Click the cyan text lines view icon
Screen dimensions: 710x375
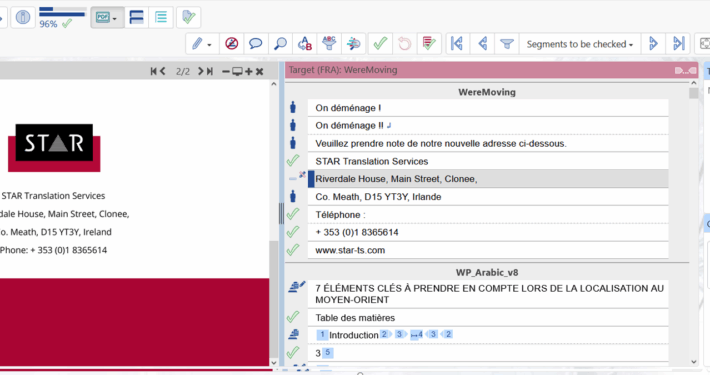161,17
